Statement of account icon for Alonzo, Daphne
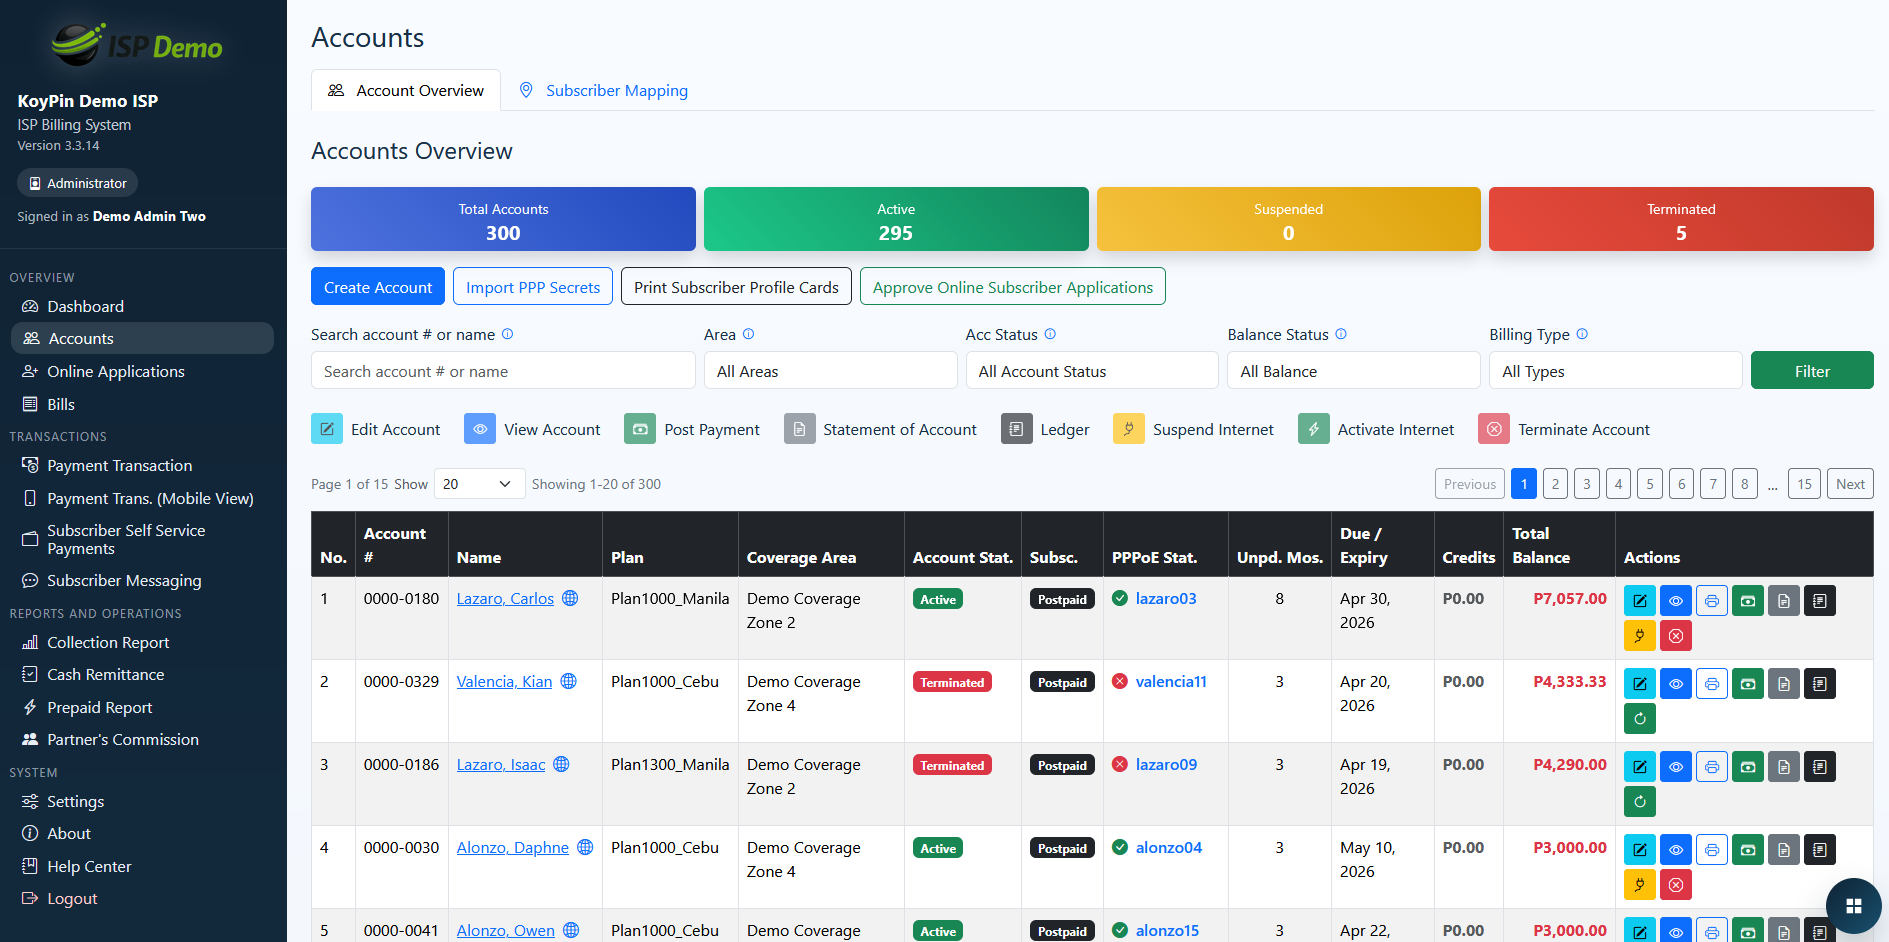The image size is (1889, 942). (x=1784, y=850)
